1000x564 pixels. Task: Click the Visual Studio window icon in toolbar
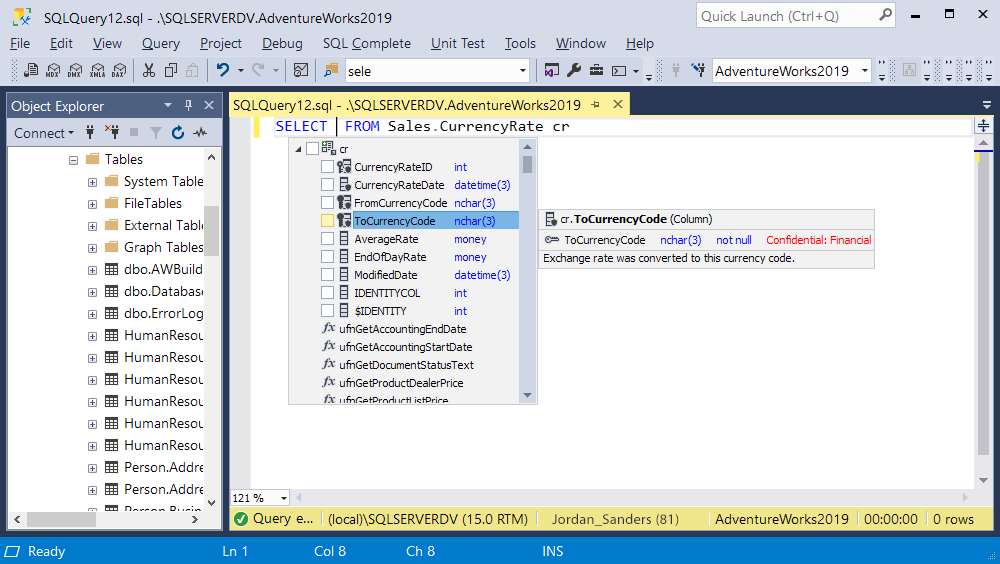[x=552, y=70]
